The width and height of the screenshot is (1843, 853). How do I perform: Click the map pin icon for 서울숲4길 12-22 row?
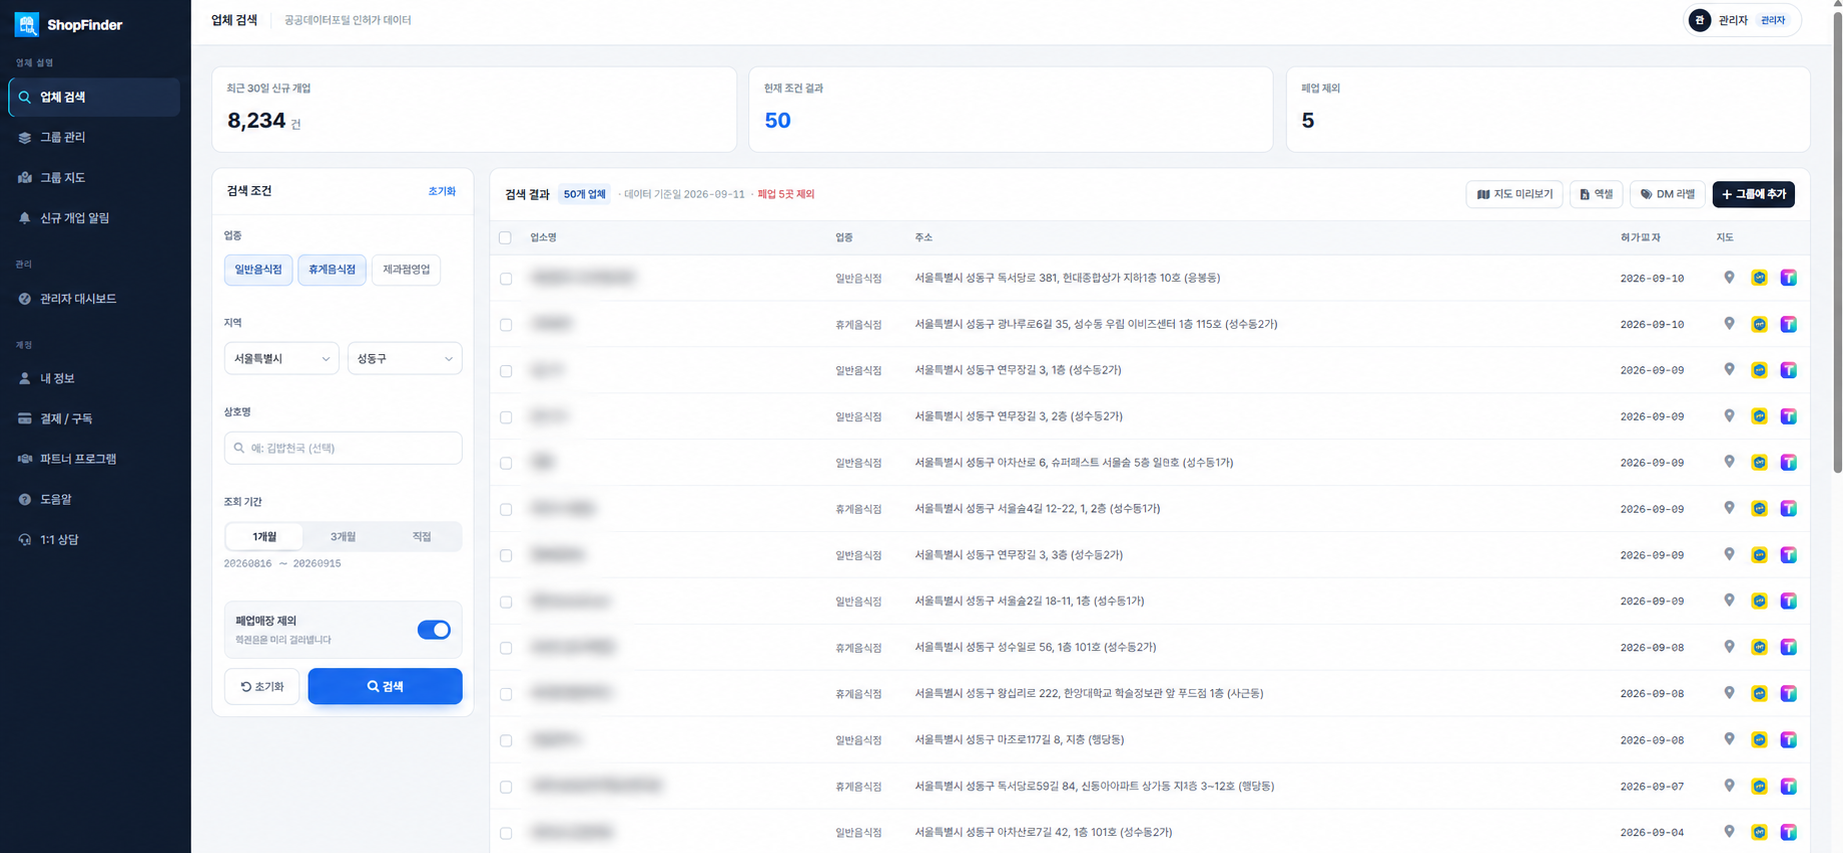point(1729,509)
